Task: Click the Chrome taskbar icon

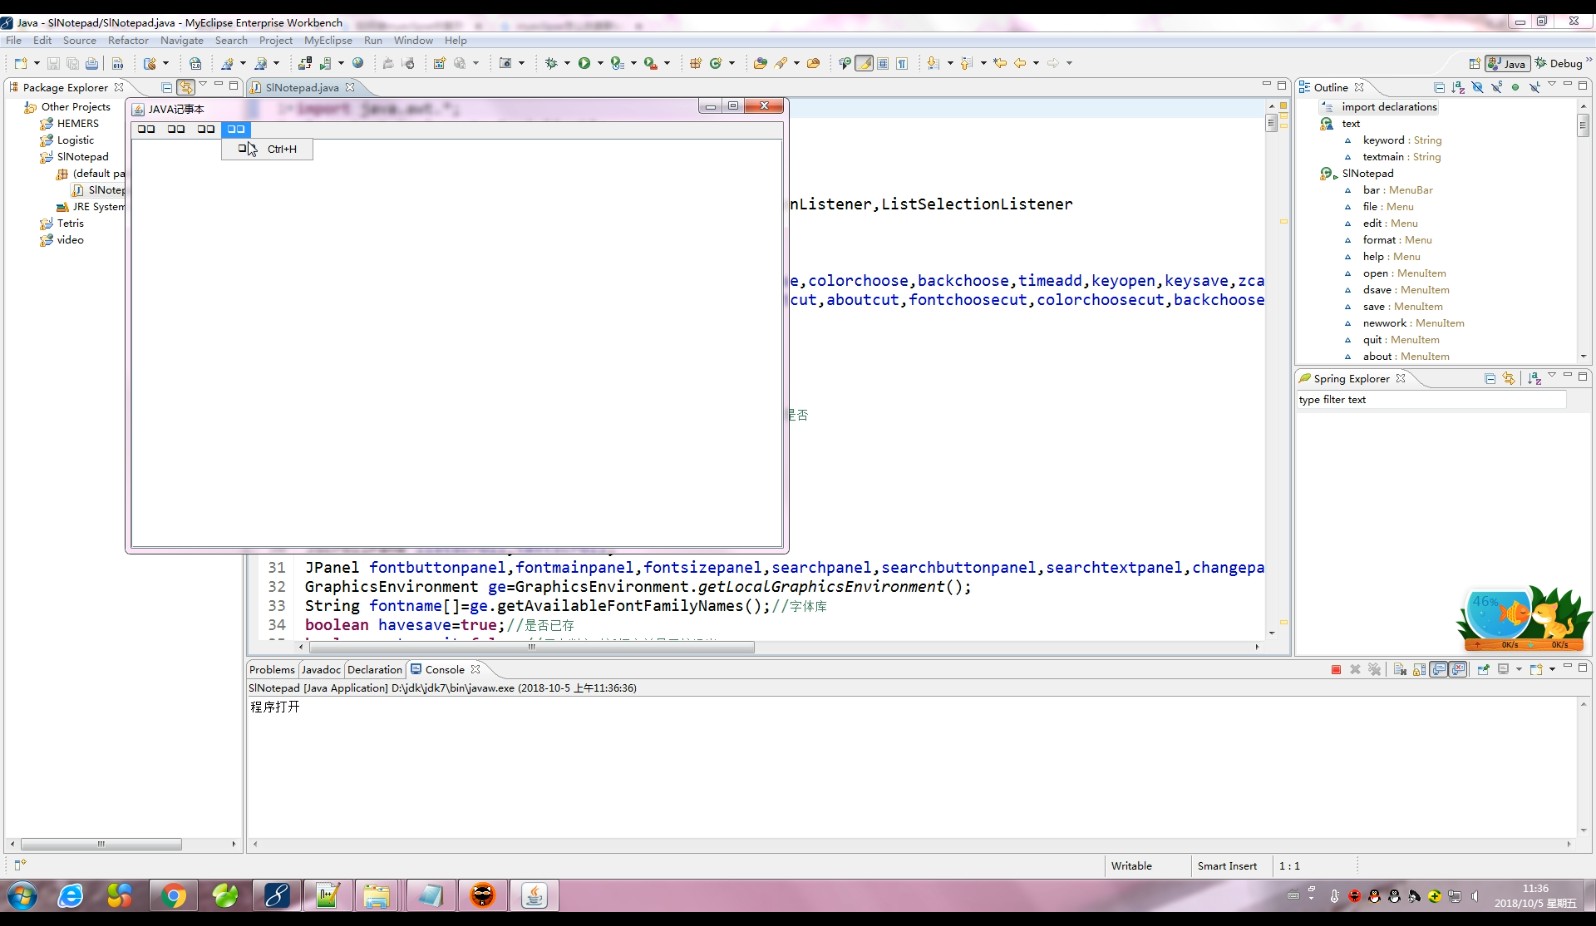Action: tap(173, 896)
